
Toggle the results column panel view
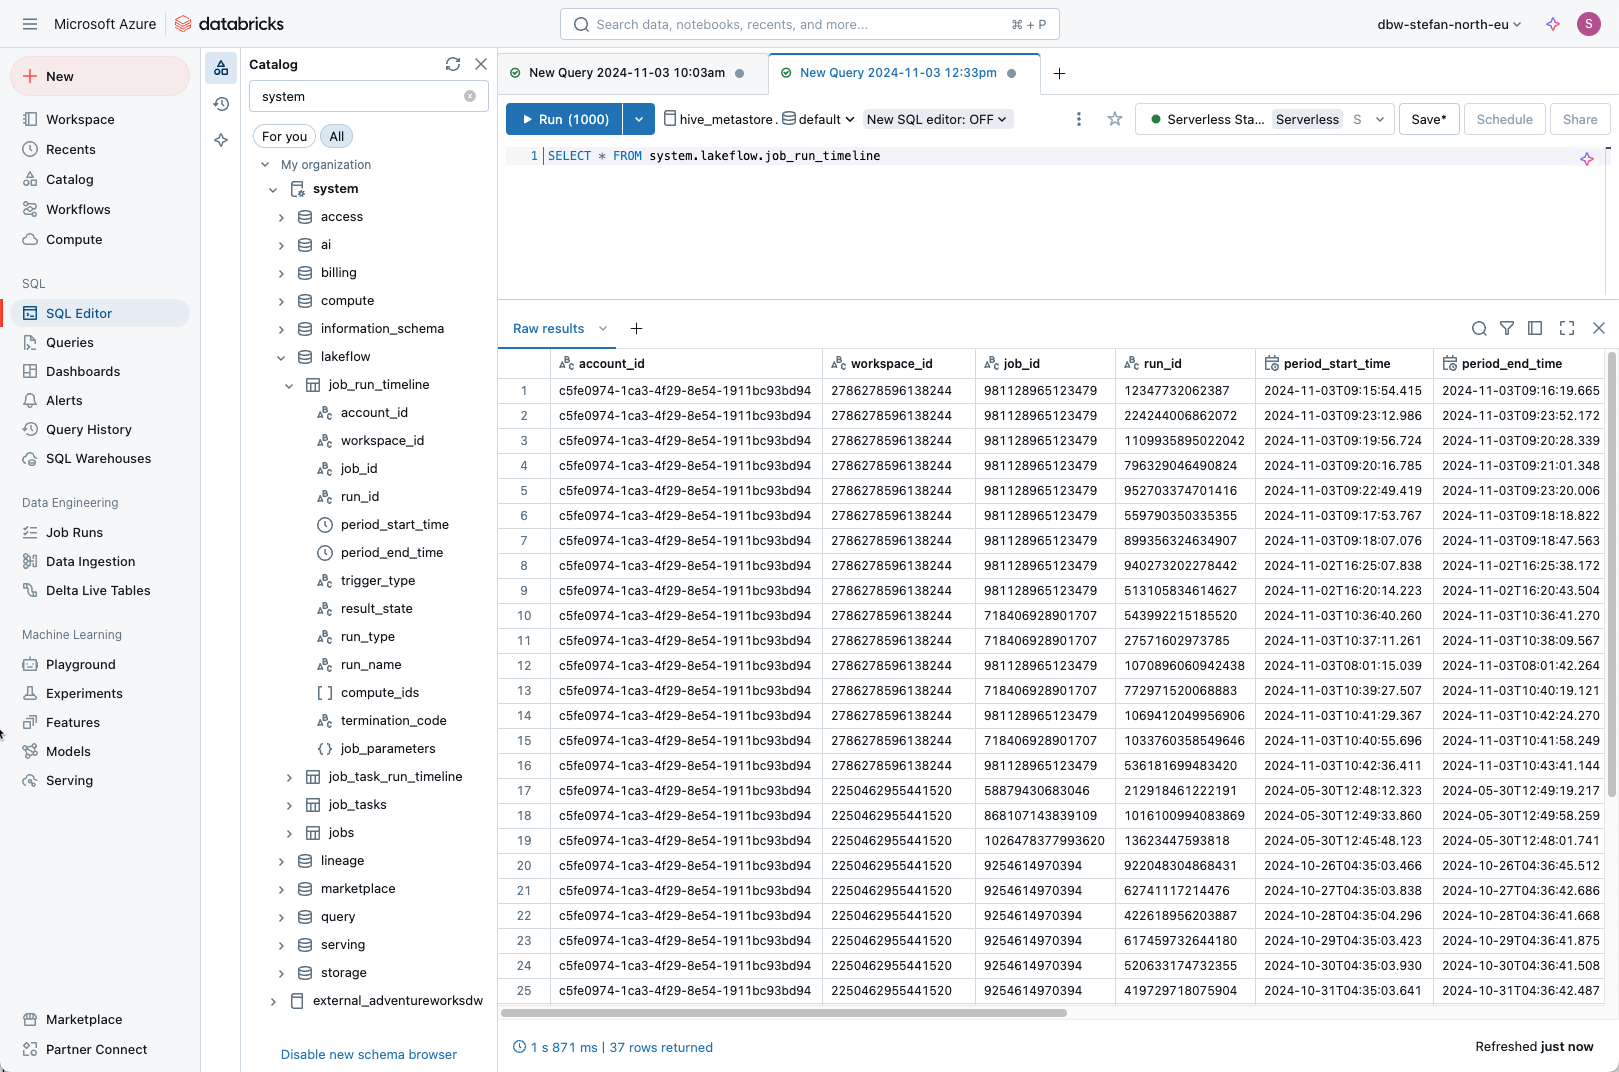pos(1535,328)
